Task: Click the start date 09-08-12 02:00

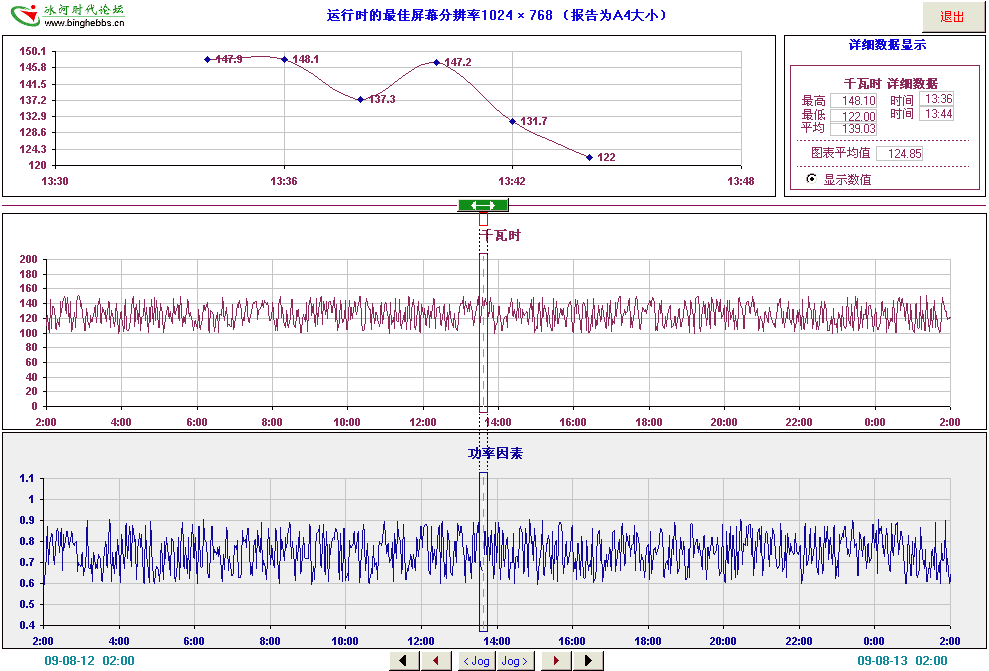Action: [x=89, y=661]
